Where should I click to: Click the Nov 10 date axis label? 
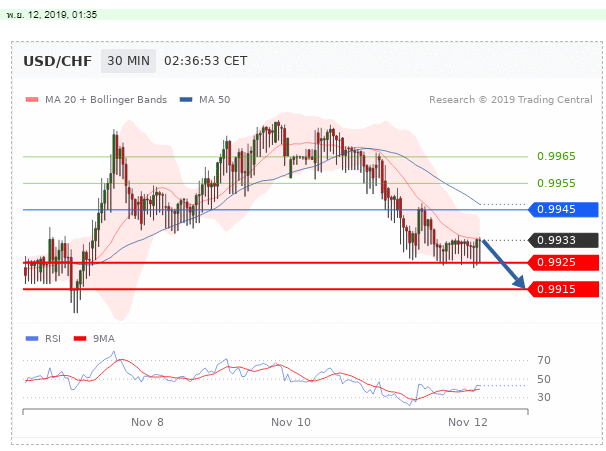pyautogui.click(x=291, y=422)
